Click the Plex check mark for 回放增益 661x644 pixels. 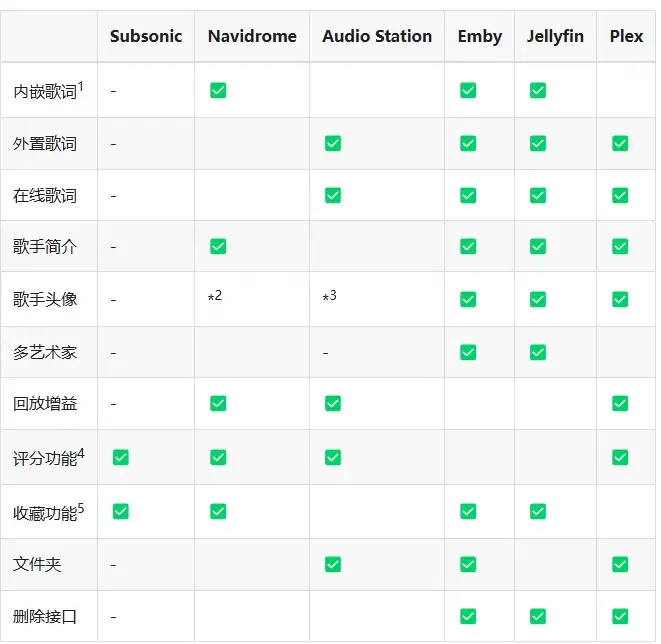click(x=620, y=403)
